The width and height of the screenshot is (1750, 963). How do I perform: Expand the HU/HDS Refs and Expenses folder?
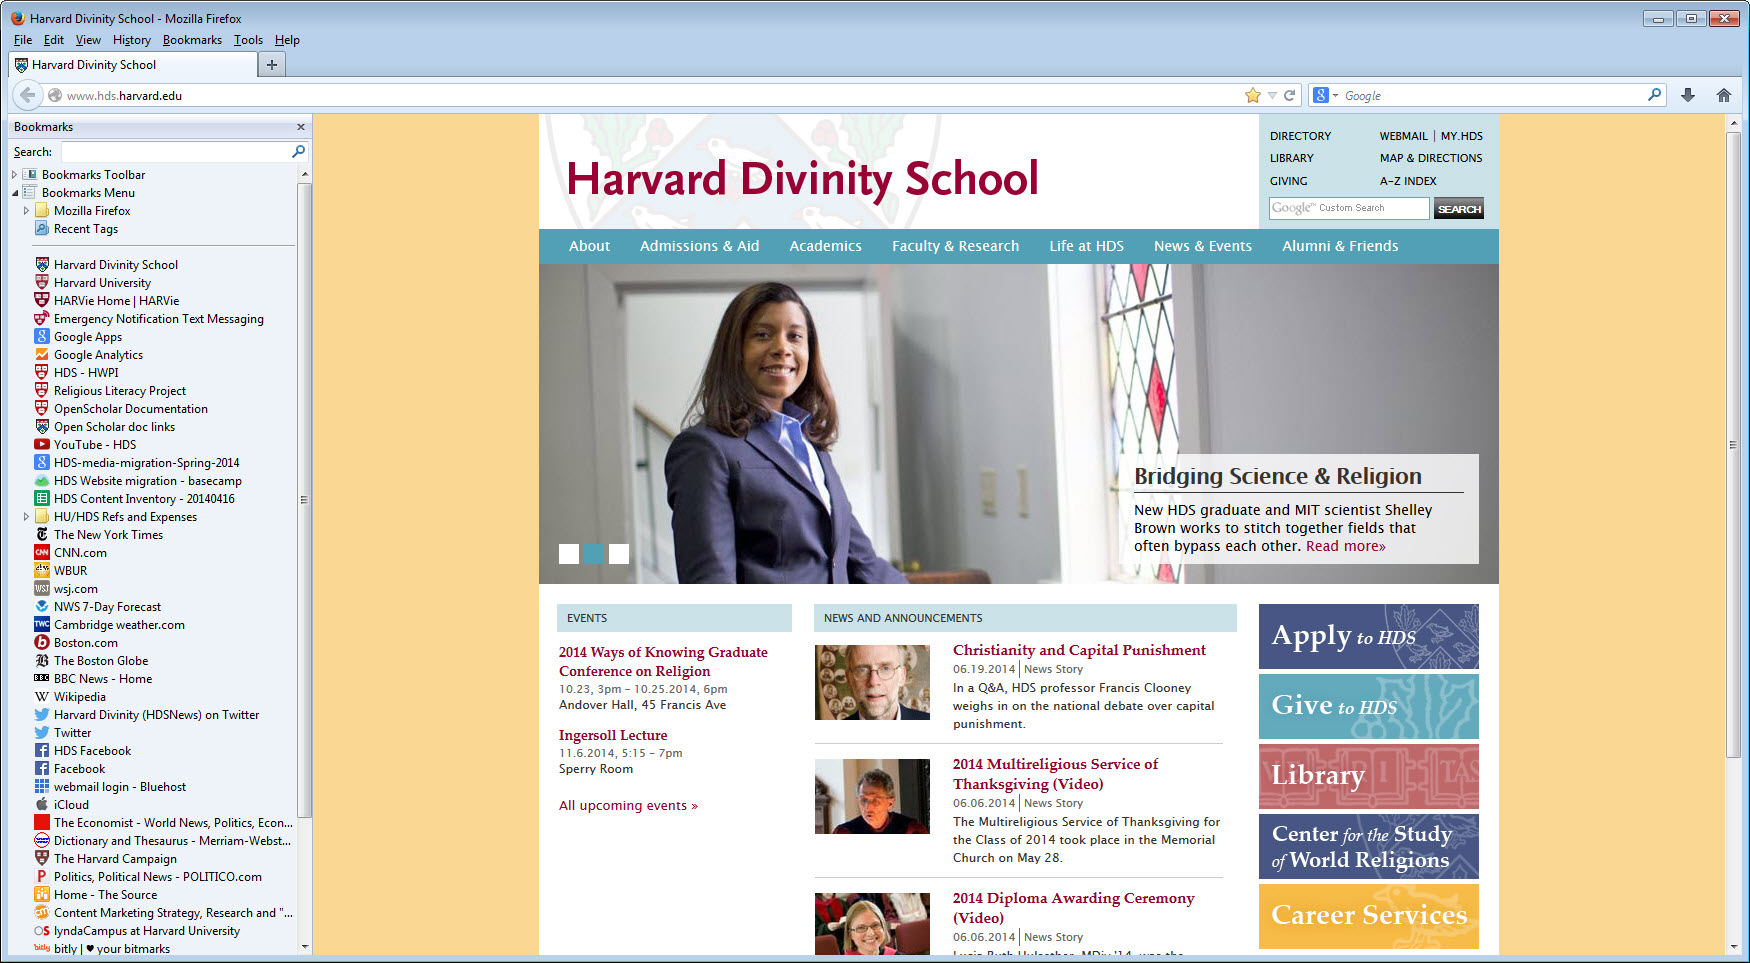[x=26, y=517]
